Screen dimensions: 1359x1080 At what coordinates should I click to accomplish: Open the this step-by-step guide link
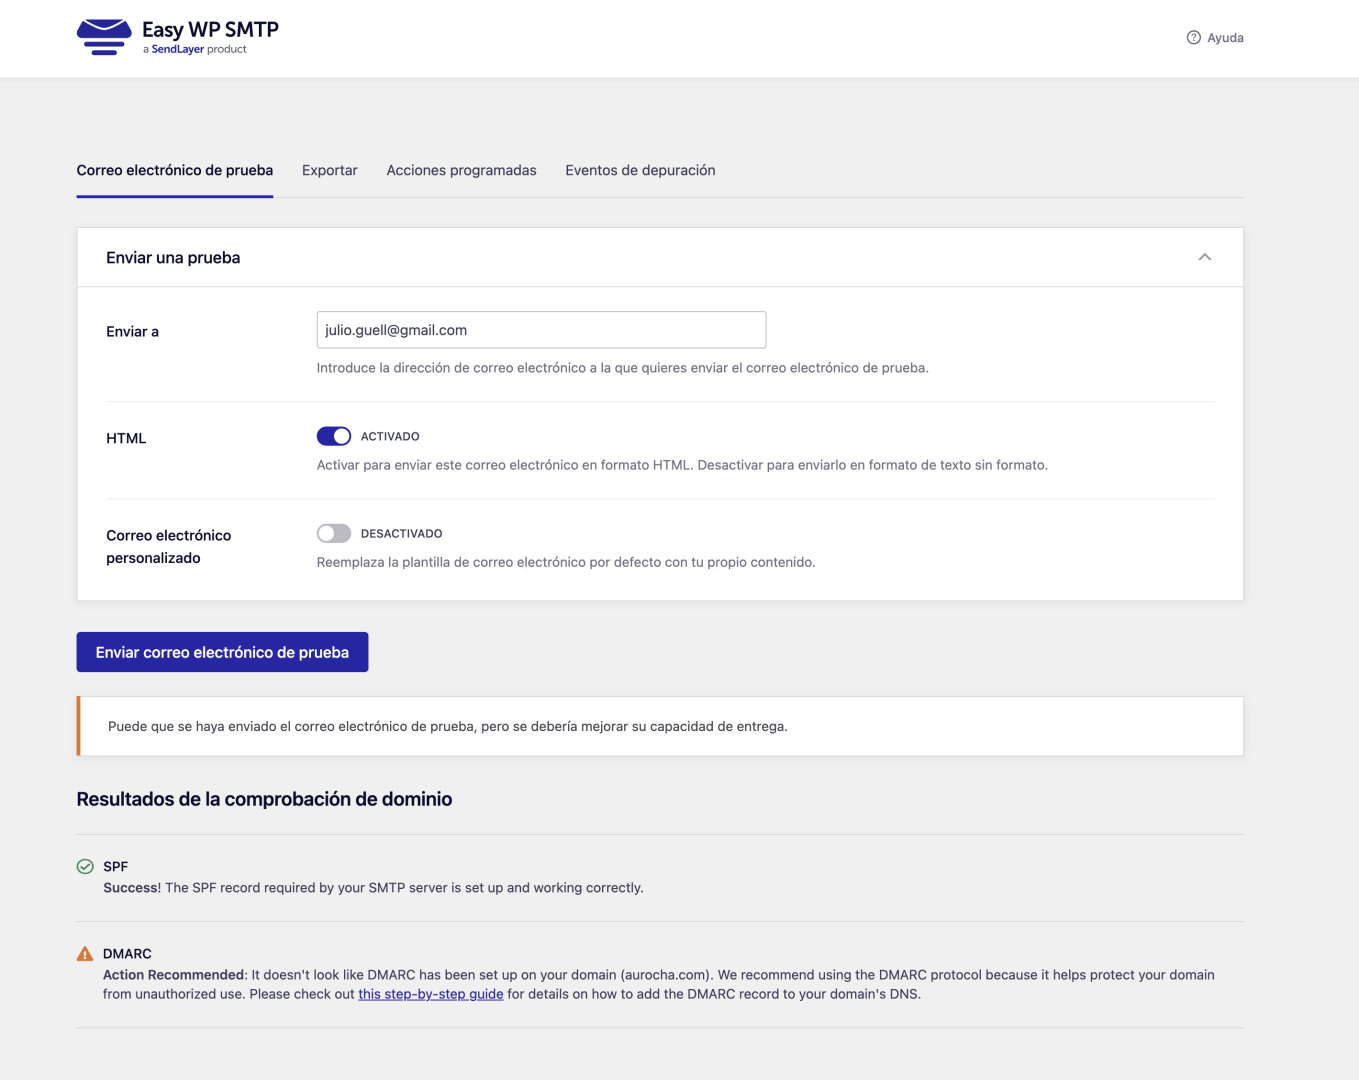click(x=431, y=994)
